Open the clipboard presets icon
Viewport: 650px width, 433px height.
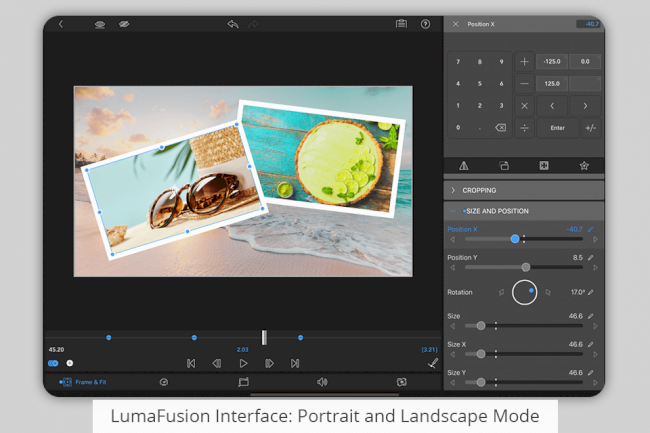401,24
